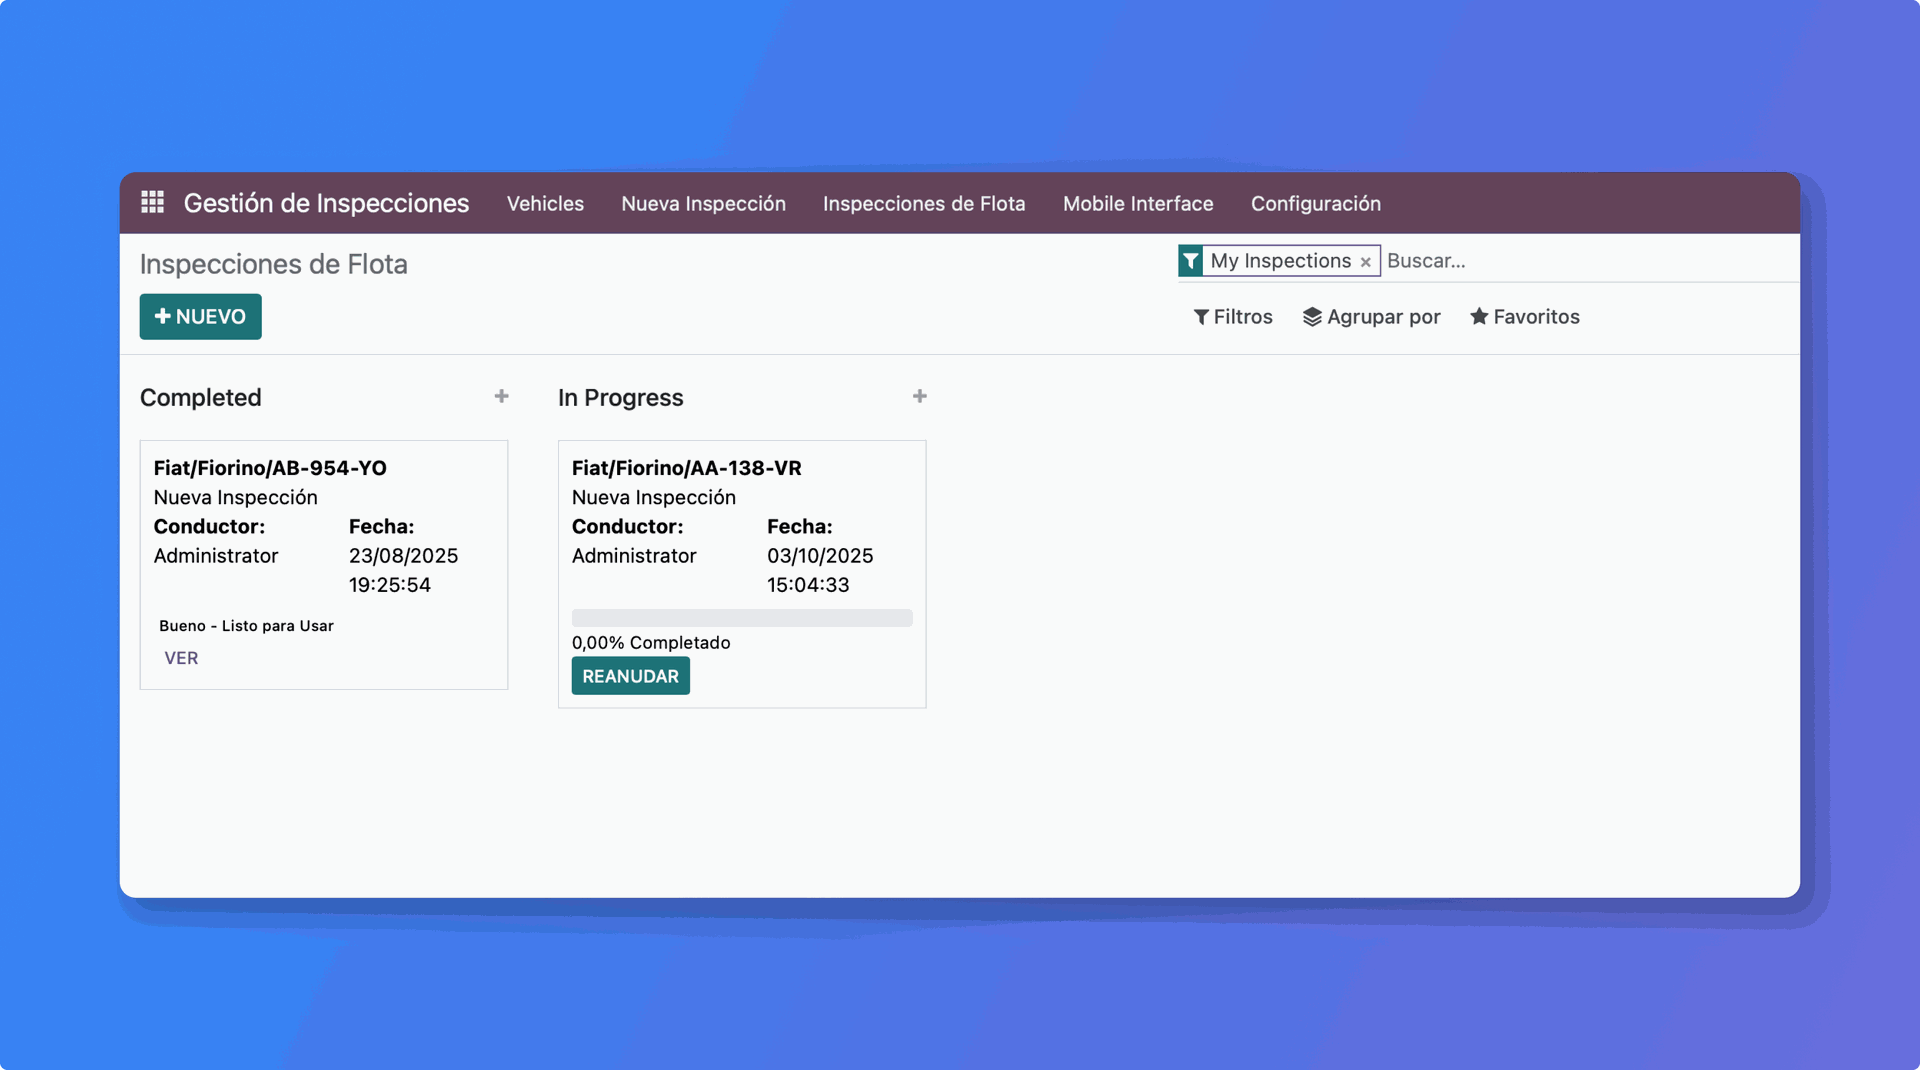Screen dimensions: 1920x1070
Task: Focus the Buscar search field
Action: [1580, 261]
